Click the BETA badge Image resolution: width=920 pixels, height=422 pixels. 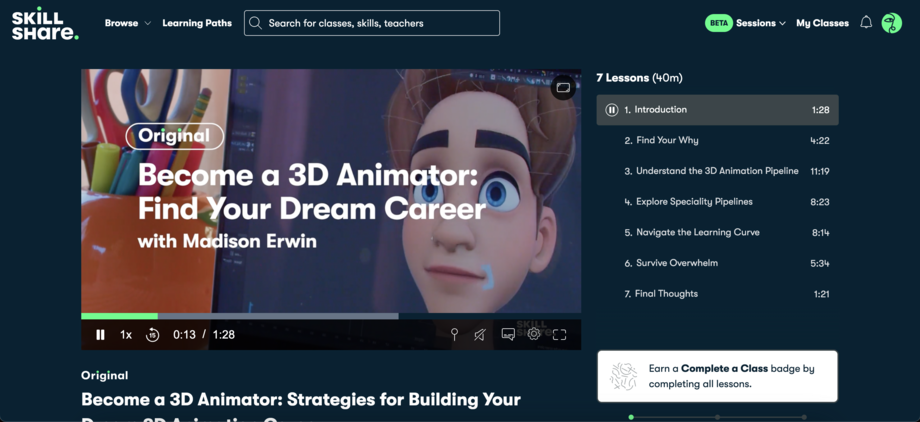(718, 23)
